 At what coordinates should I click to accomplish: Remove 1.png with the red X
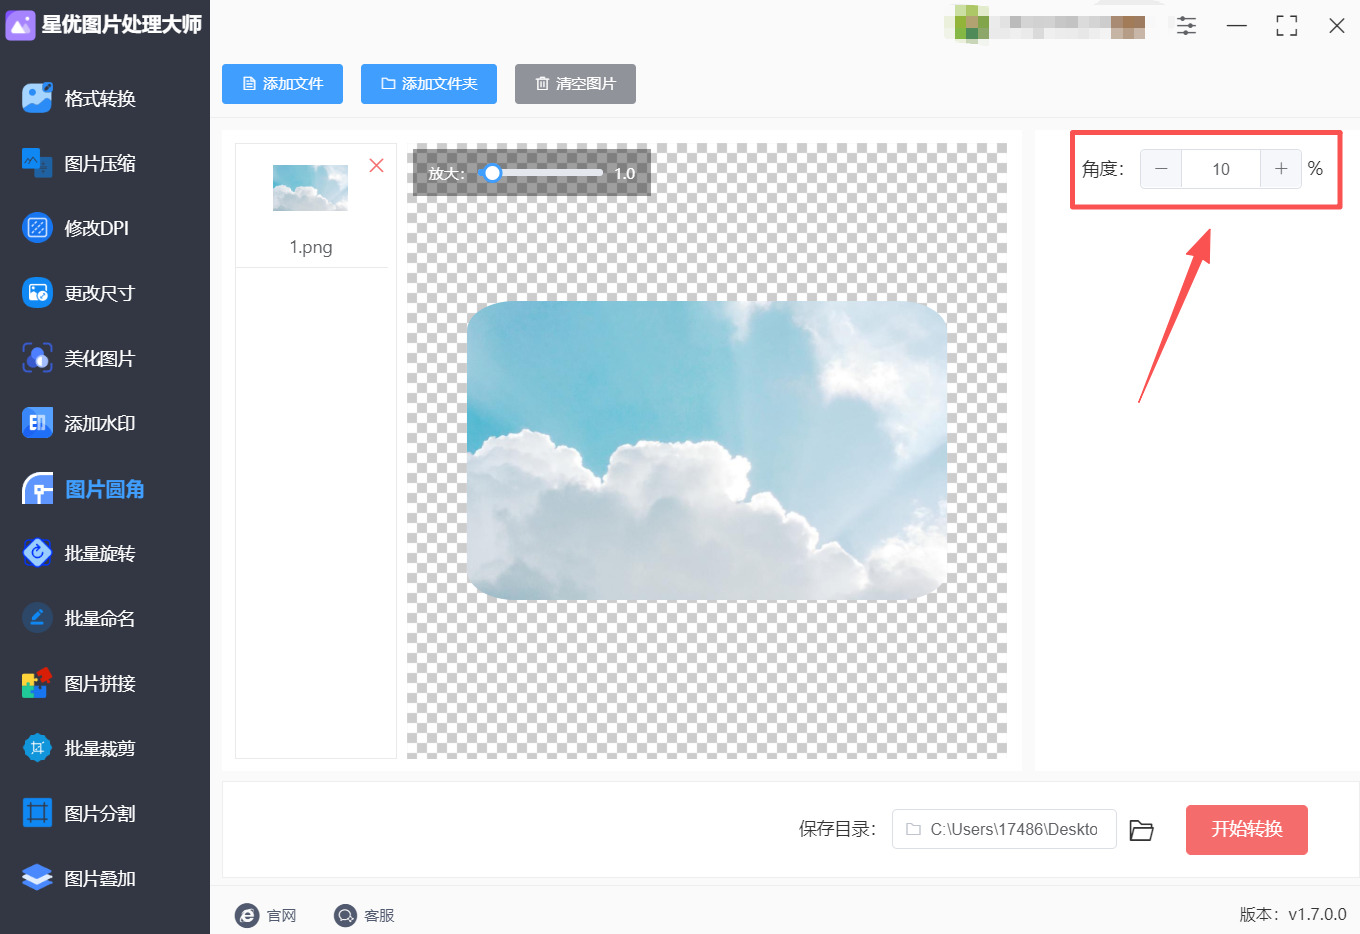point(376,166)
